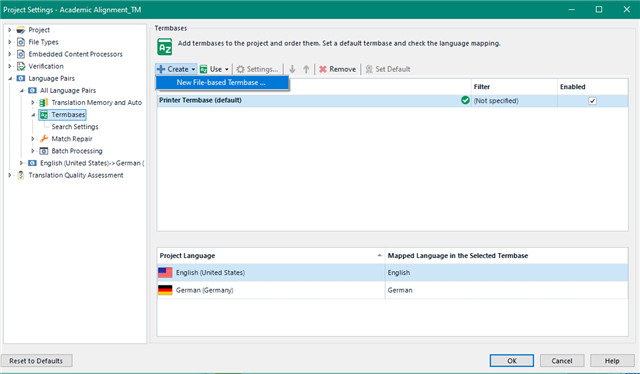640x374 pixels.
Task: Move the termbase down with arrow icon
Action: [292, 69]
